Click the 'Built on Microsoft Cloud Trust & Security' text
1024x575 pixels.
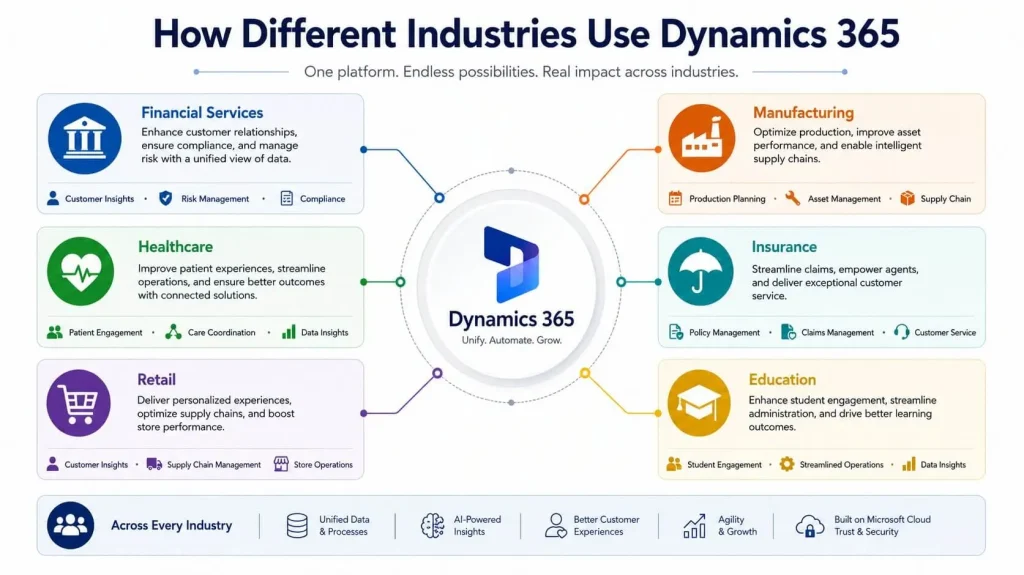point(882,525)
